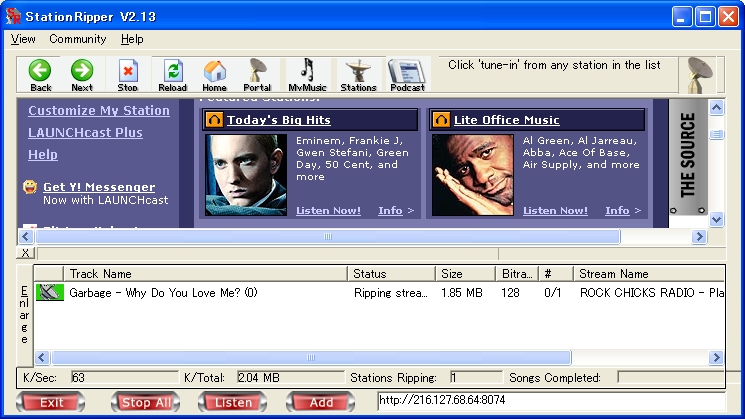Click the browser pane scroll down arrow

[716, 219]
